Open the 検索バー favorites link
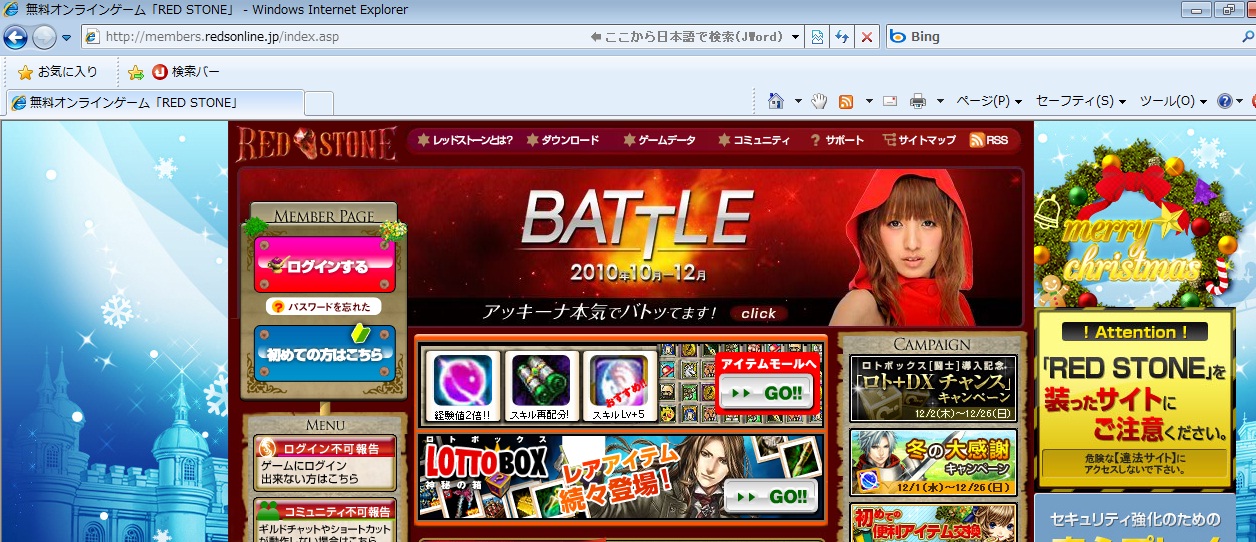The image size is (1256, 542). (185, 72)
